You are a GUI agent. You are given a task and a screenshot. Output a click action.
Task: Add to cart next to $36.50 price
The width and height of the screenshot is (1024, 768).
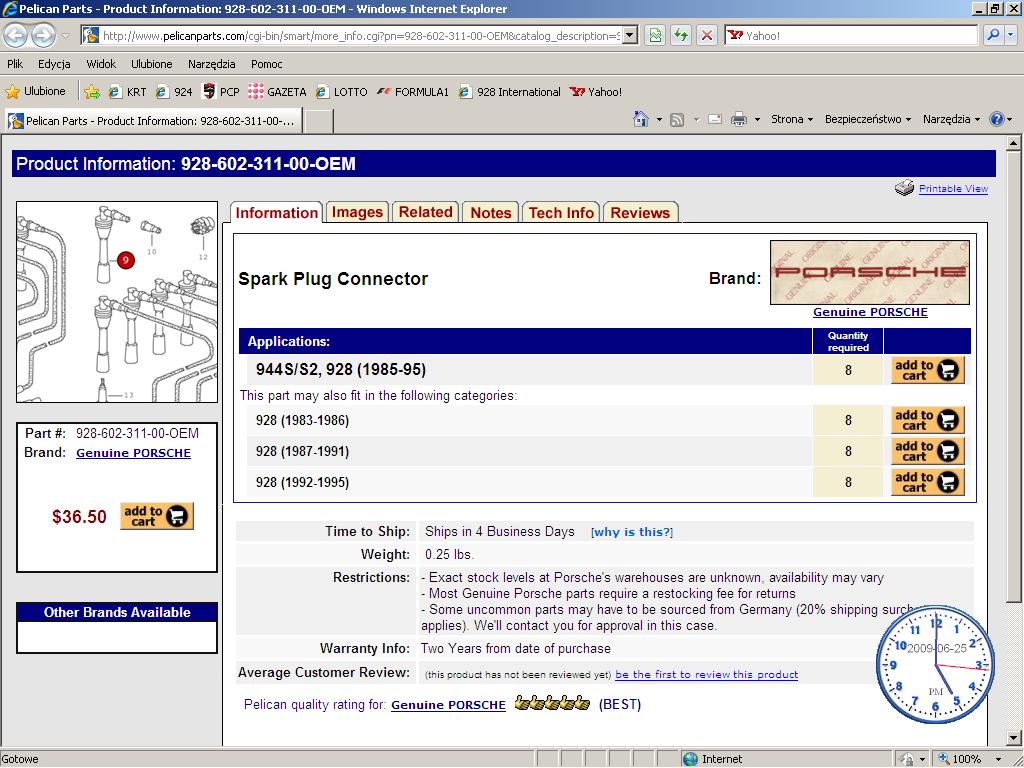tap(157, 516)
